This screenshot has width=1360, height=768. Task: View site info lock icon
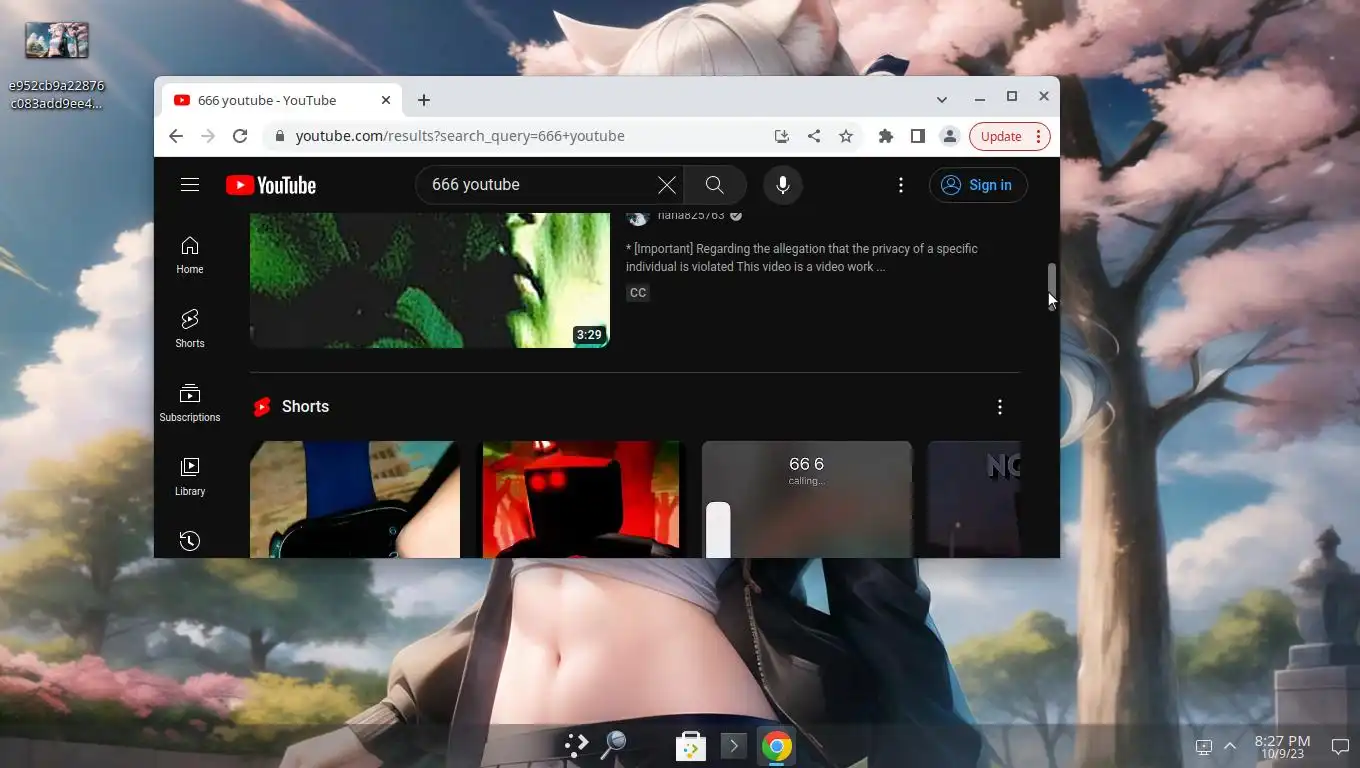pyautogui.click(x=280, y=136)
